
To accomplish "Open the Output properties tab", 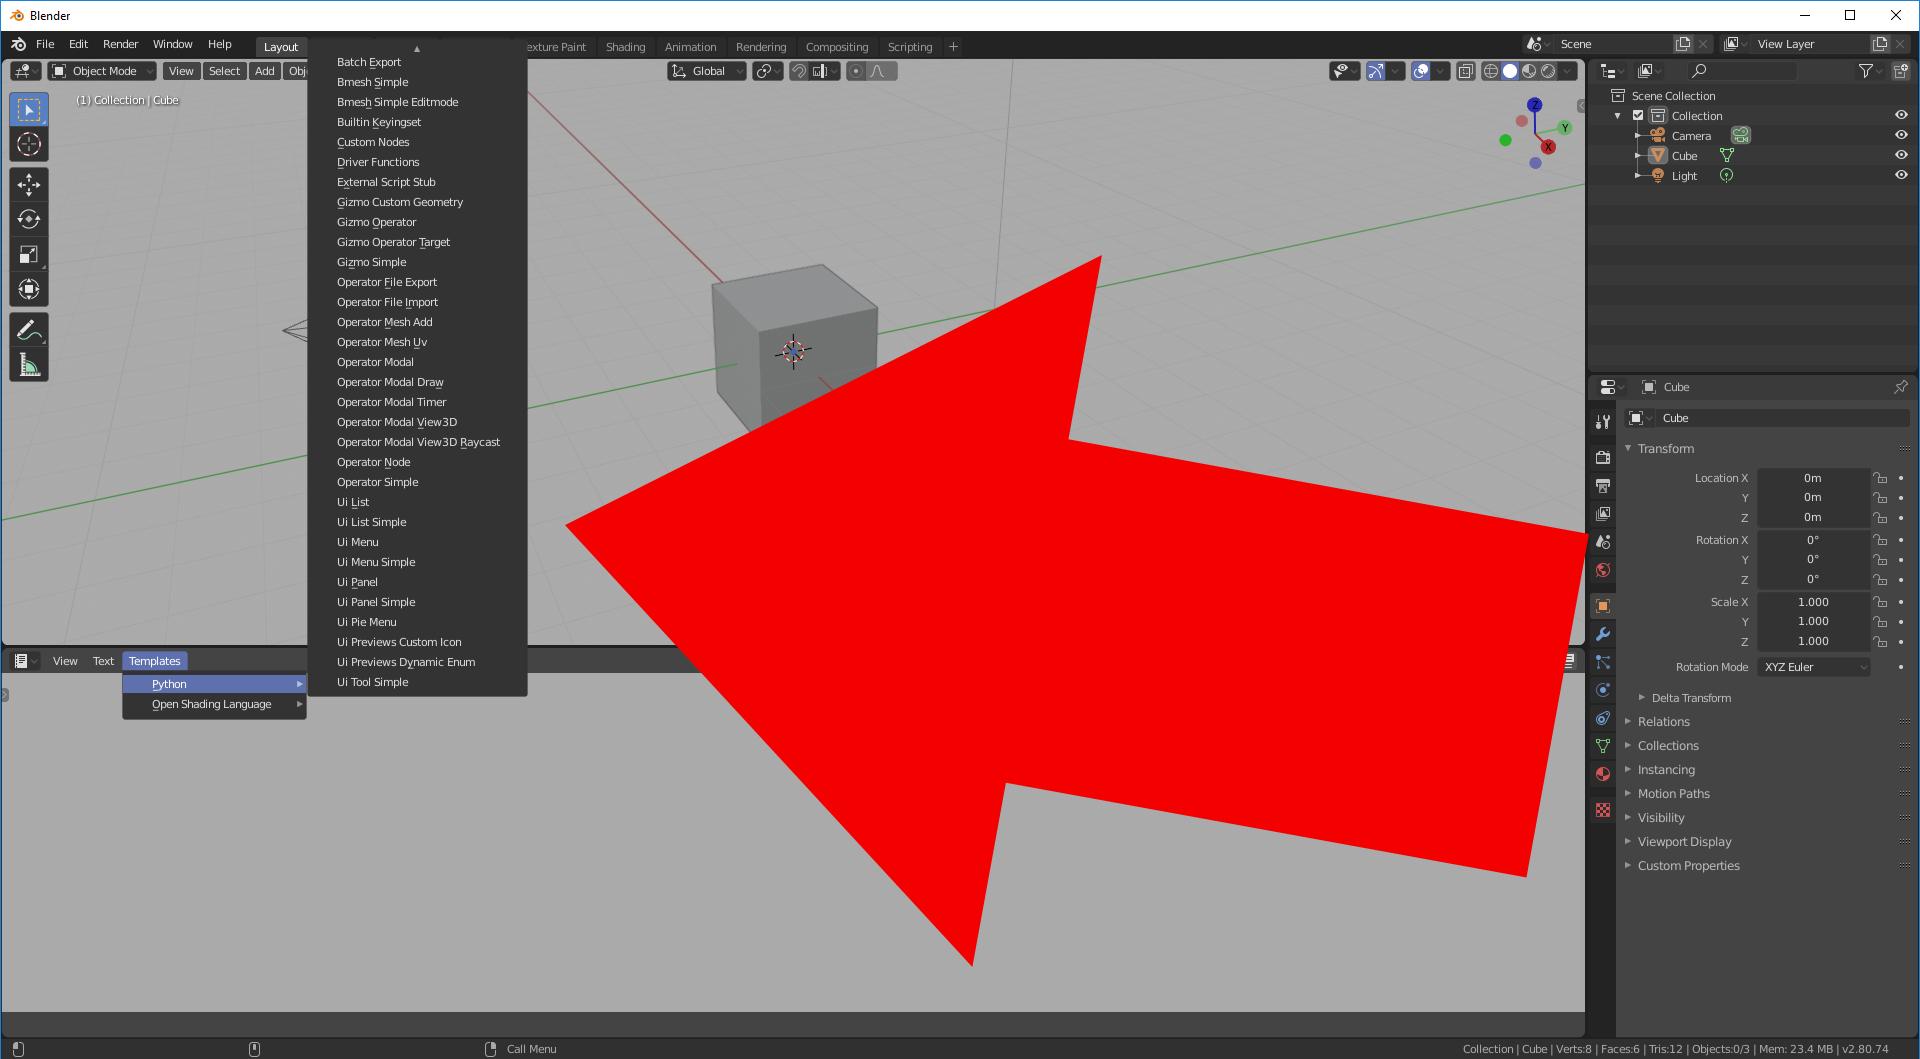I will click(x=1603, y=485).
